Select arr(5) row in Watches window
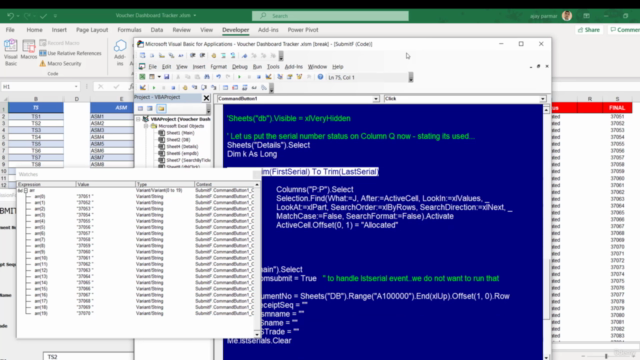Image resolution: width=640 pixels, height=360 pixels. (x=137, y=227)
